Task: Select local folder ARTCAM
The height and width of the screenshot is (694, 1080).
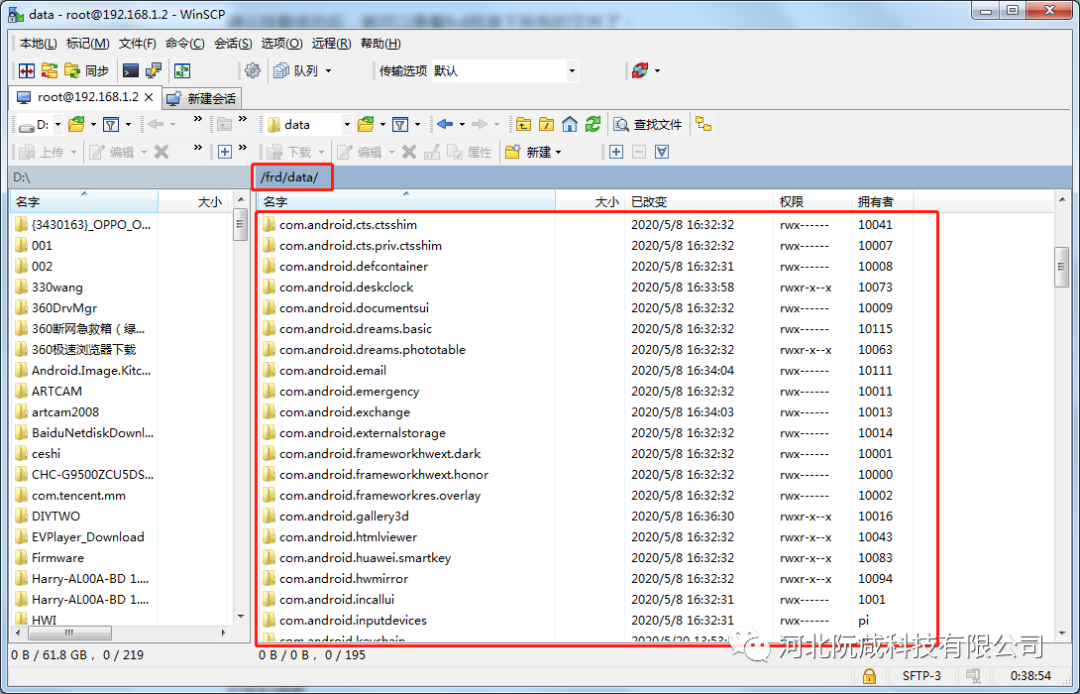Action: pyautogui.click(x=56, y=391)
